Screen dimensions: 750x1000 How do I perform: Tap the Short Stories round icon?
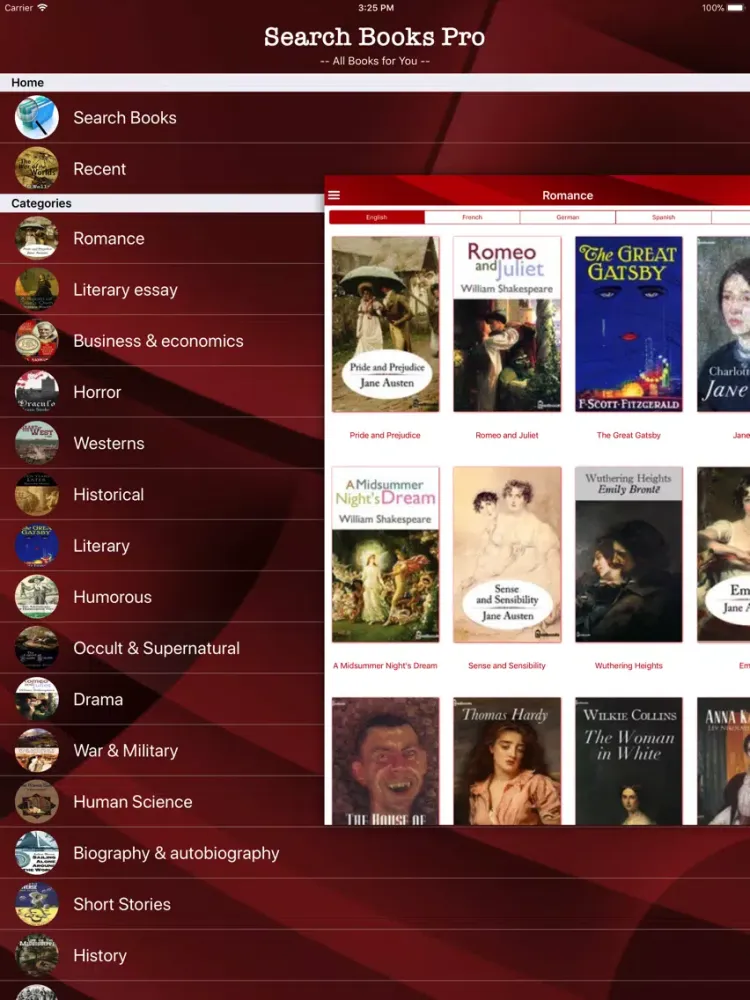37,904
